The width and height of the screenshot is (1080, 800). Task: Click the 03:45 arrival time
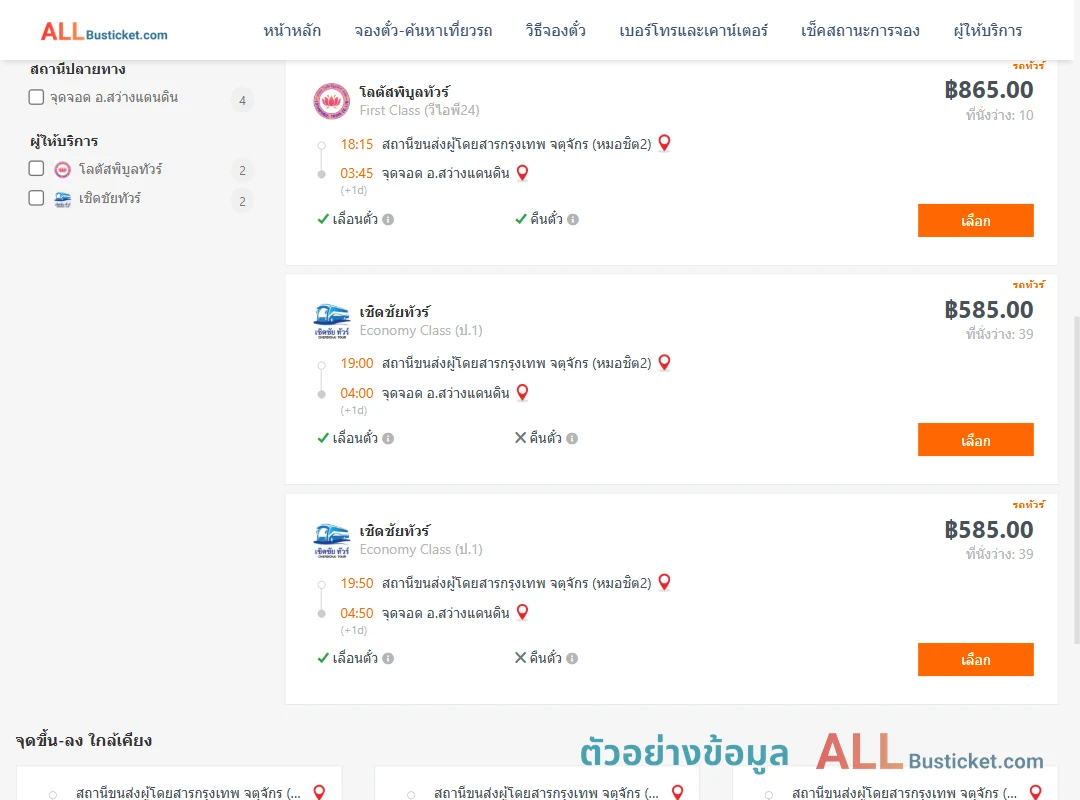click(x=356, y=173)
